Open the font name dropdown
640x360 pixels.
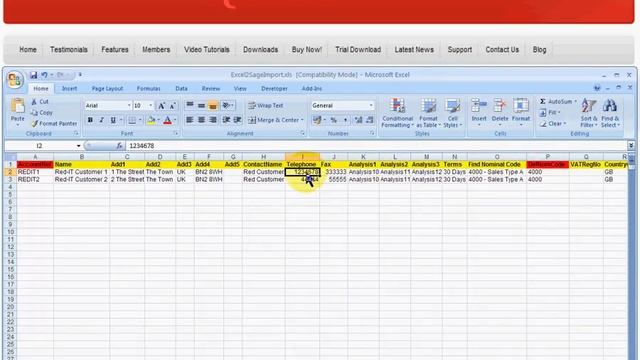129,106
